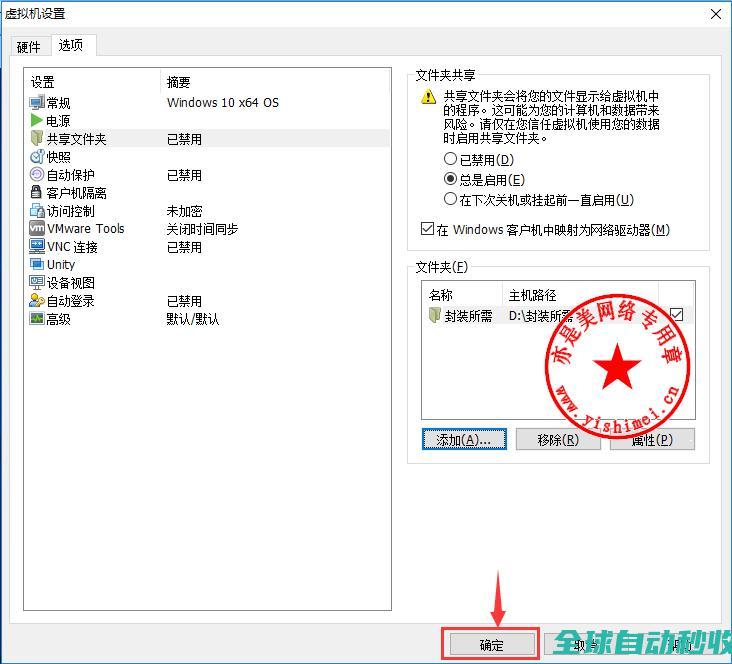Viewport: 732px width, 664px height.
Task: Click the 自动保护 AutoProtect icon
Action: pyautogui.click(x=37, y=175)
